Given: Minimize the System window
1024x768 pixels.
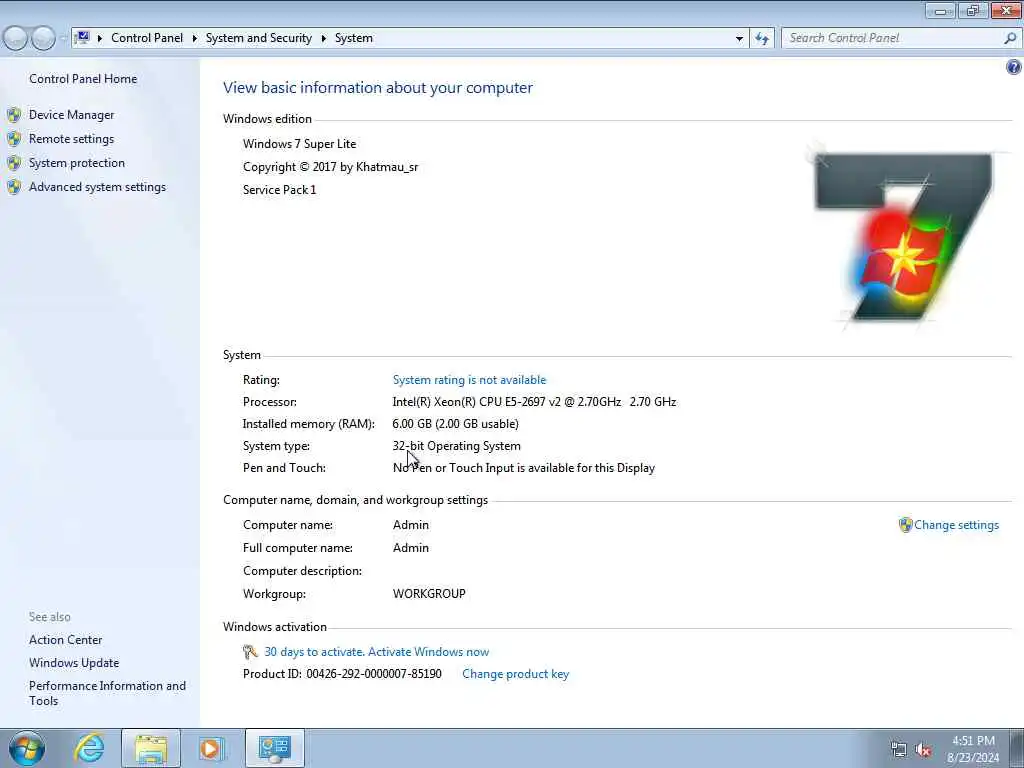Looking at the screenshot, I should coord(940,10).
